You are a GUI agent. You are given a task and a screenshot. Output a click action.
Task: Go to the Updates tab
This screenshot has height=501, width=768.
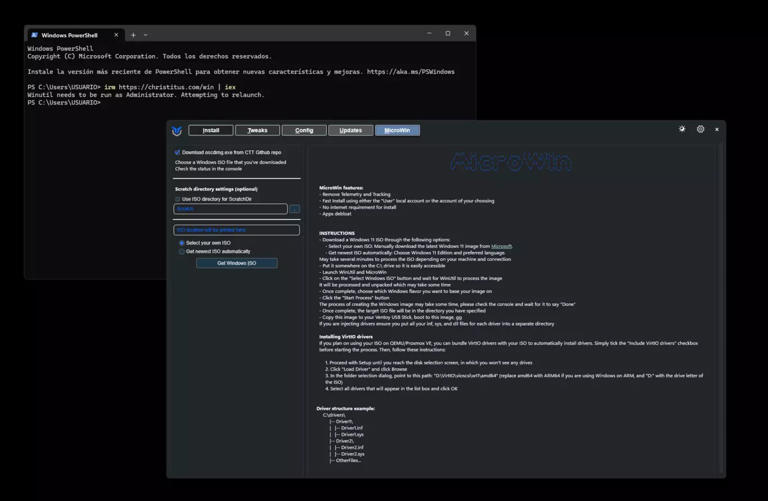(x=350, y=130)
